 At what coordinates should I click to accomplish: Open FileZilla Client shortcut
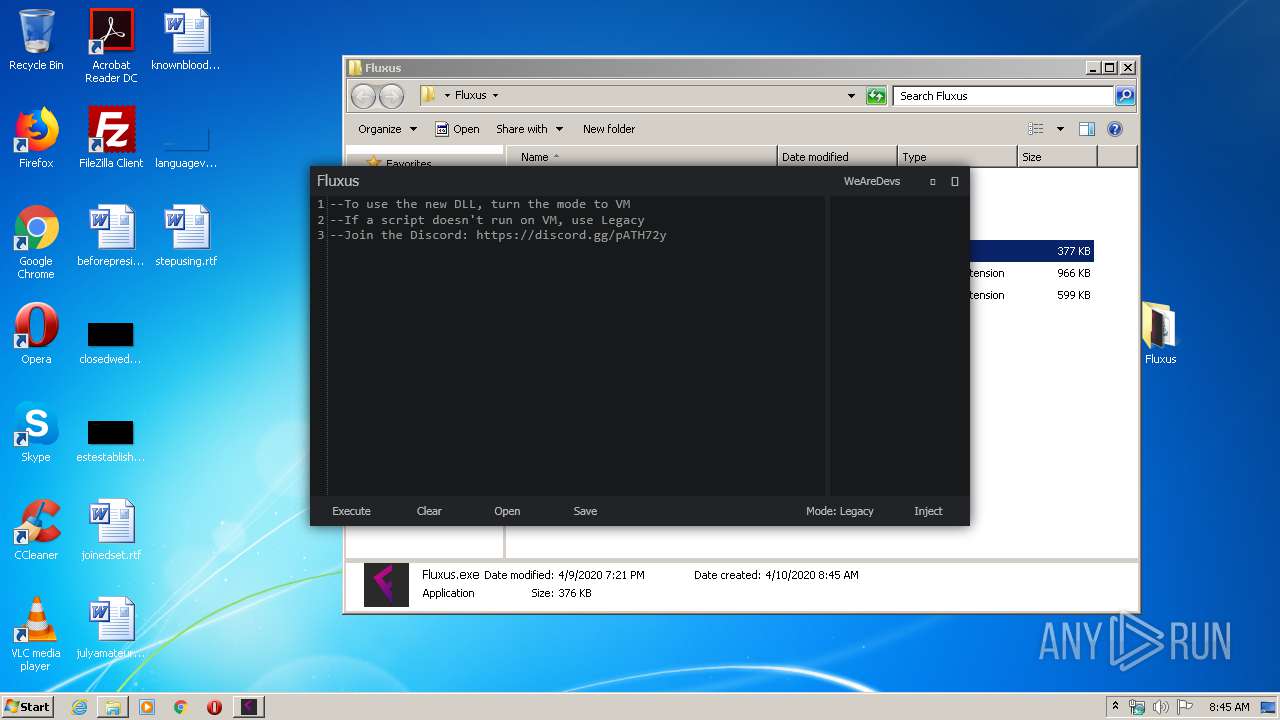111,138
